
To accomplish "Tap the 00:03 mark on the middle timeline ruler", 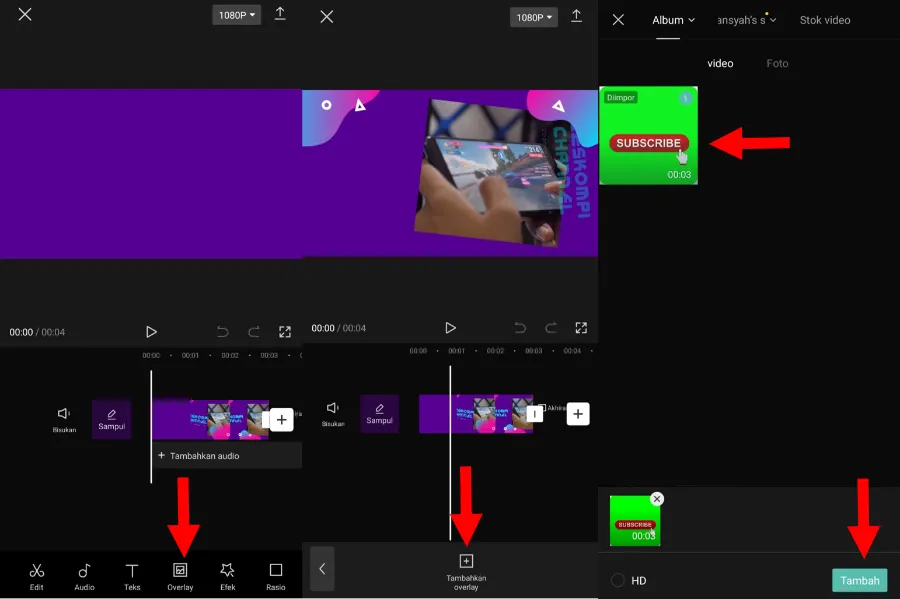I will click(x=533, y=351).
